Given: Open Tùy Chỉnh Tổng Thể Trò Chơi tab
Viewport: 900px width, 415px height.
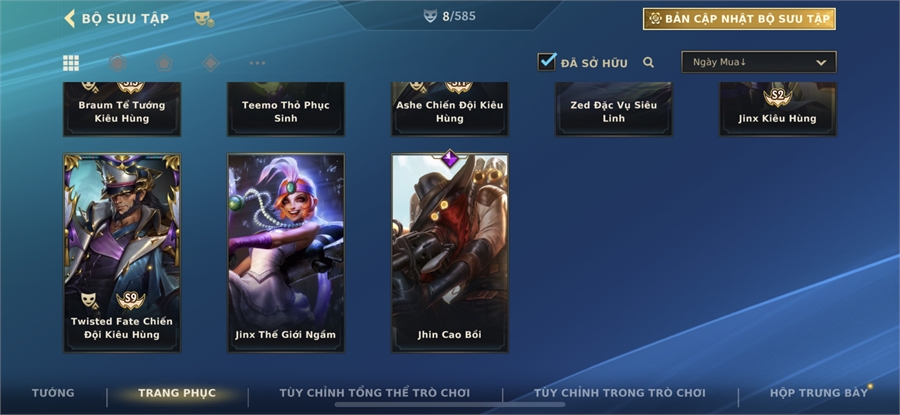Looking at the screenshot, I should [375, 393].
